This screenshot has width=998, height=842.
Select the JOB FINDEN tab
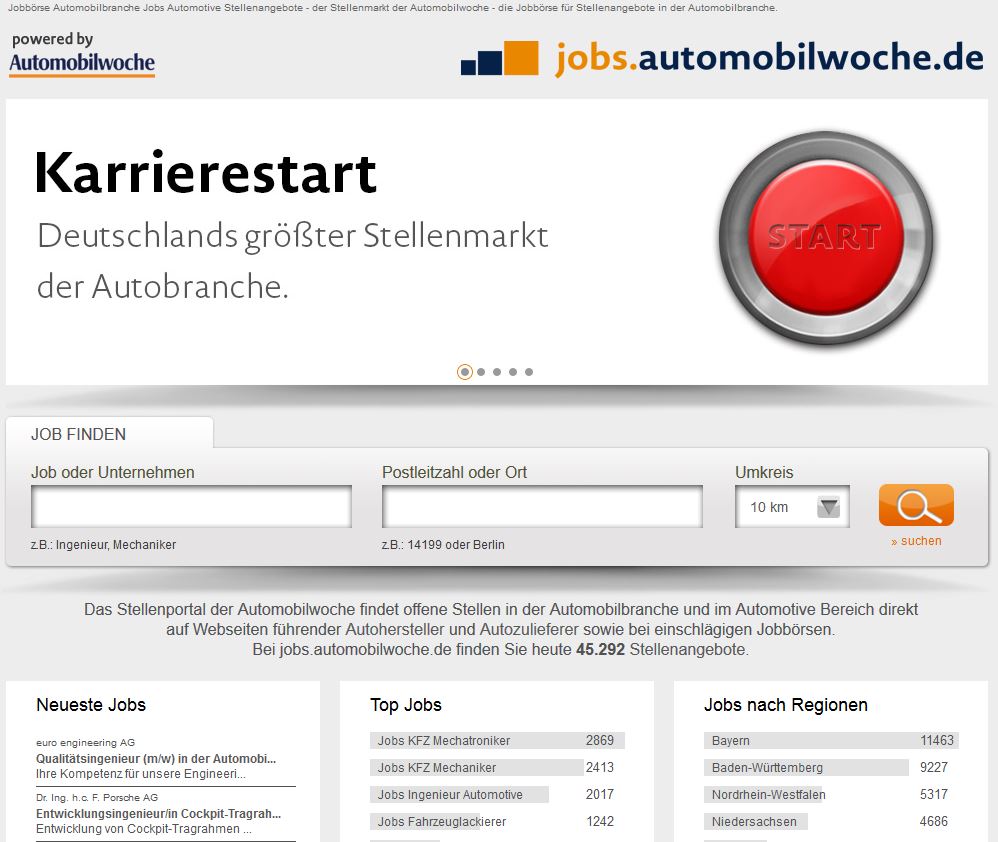pyautogui.click(x=79, y=434)
